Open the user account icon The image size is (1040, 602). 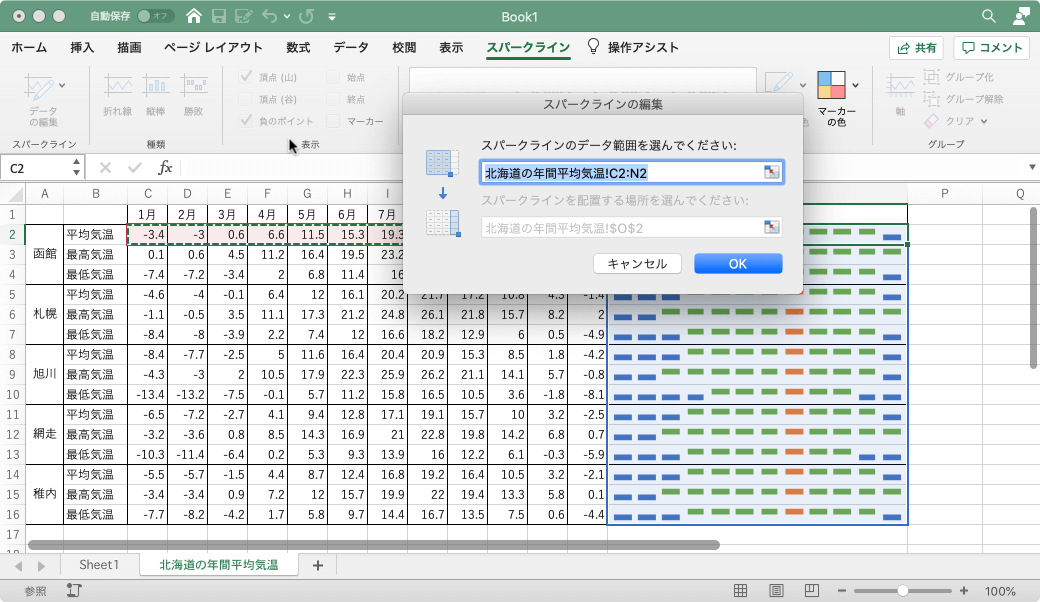tap(1021, 16)
